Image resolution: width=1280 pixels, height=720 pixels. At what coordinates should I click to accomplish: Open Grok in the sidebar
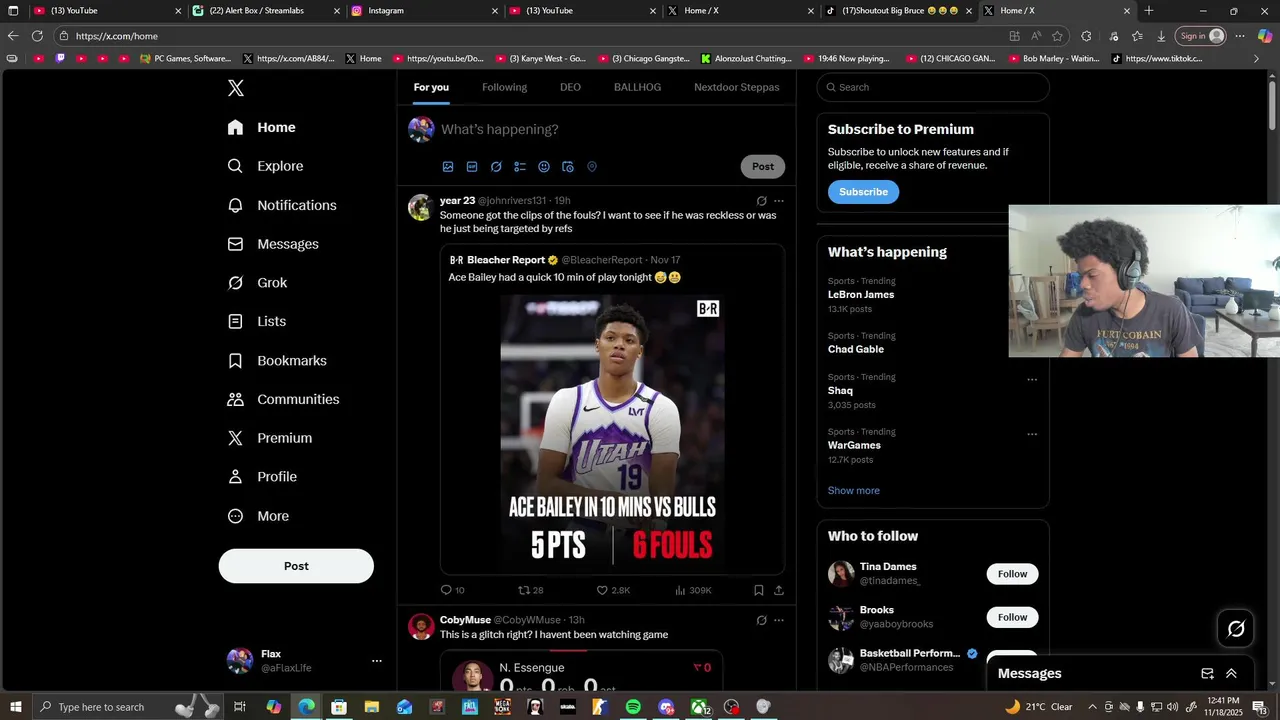coord(257,283)
